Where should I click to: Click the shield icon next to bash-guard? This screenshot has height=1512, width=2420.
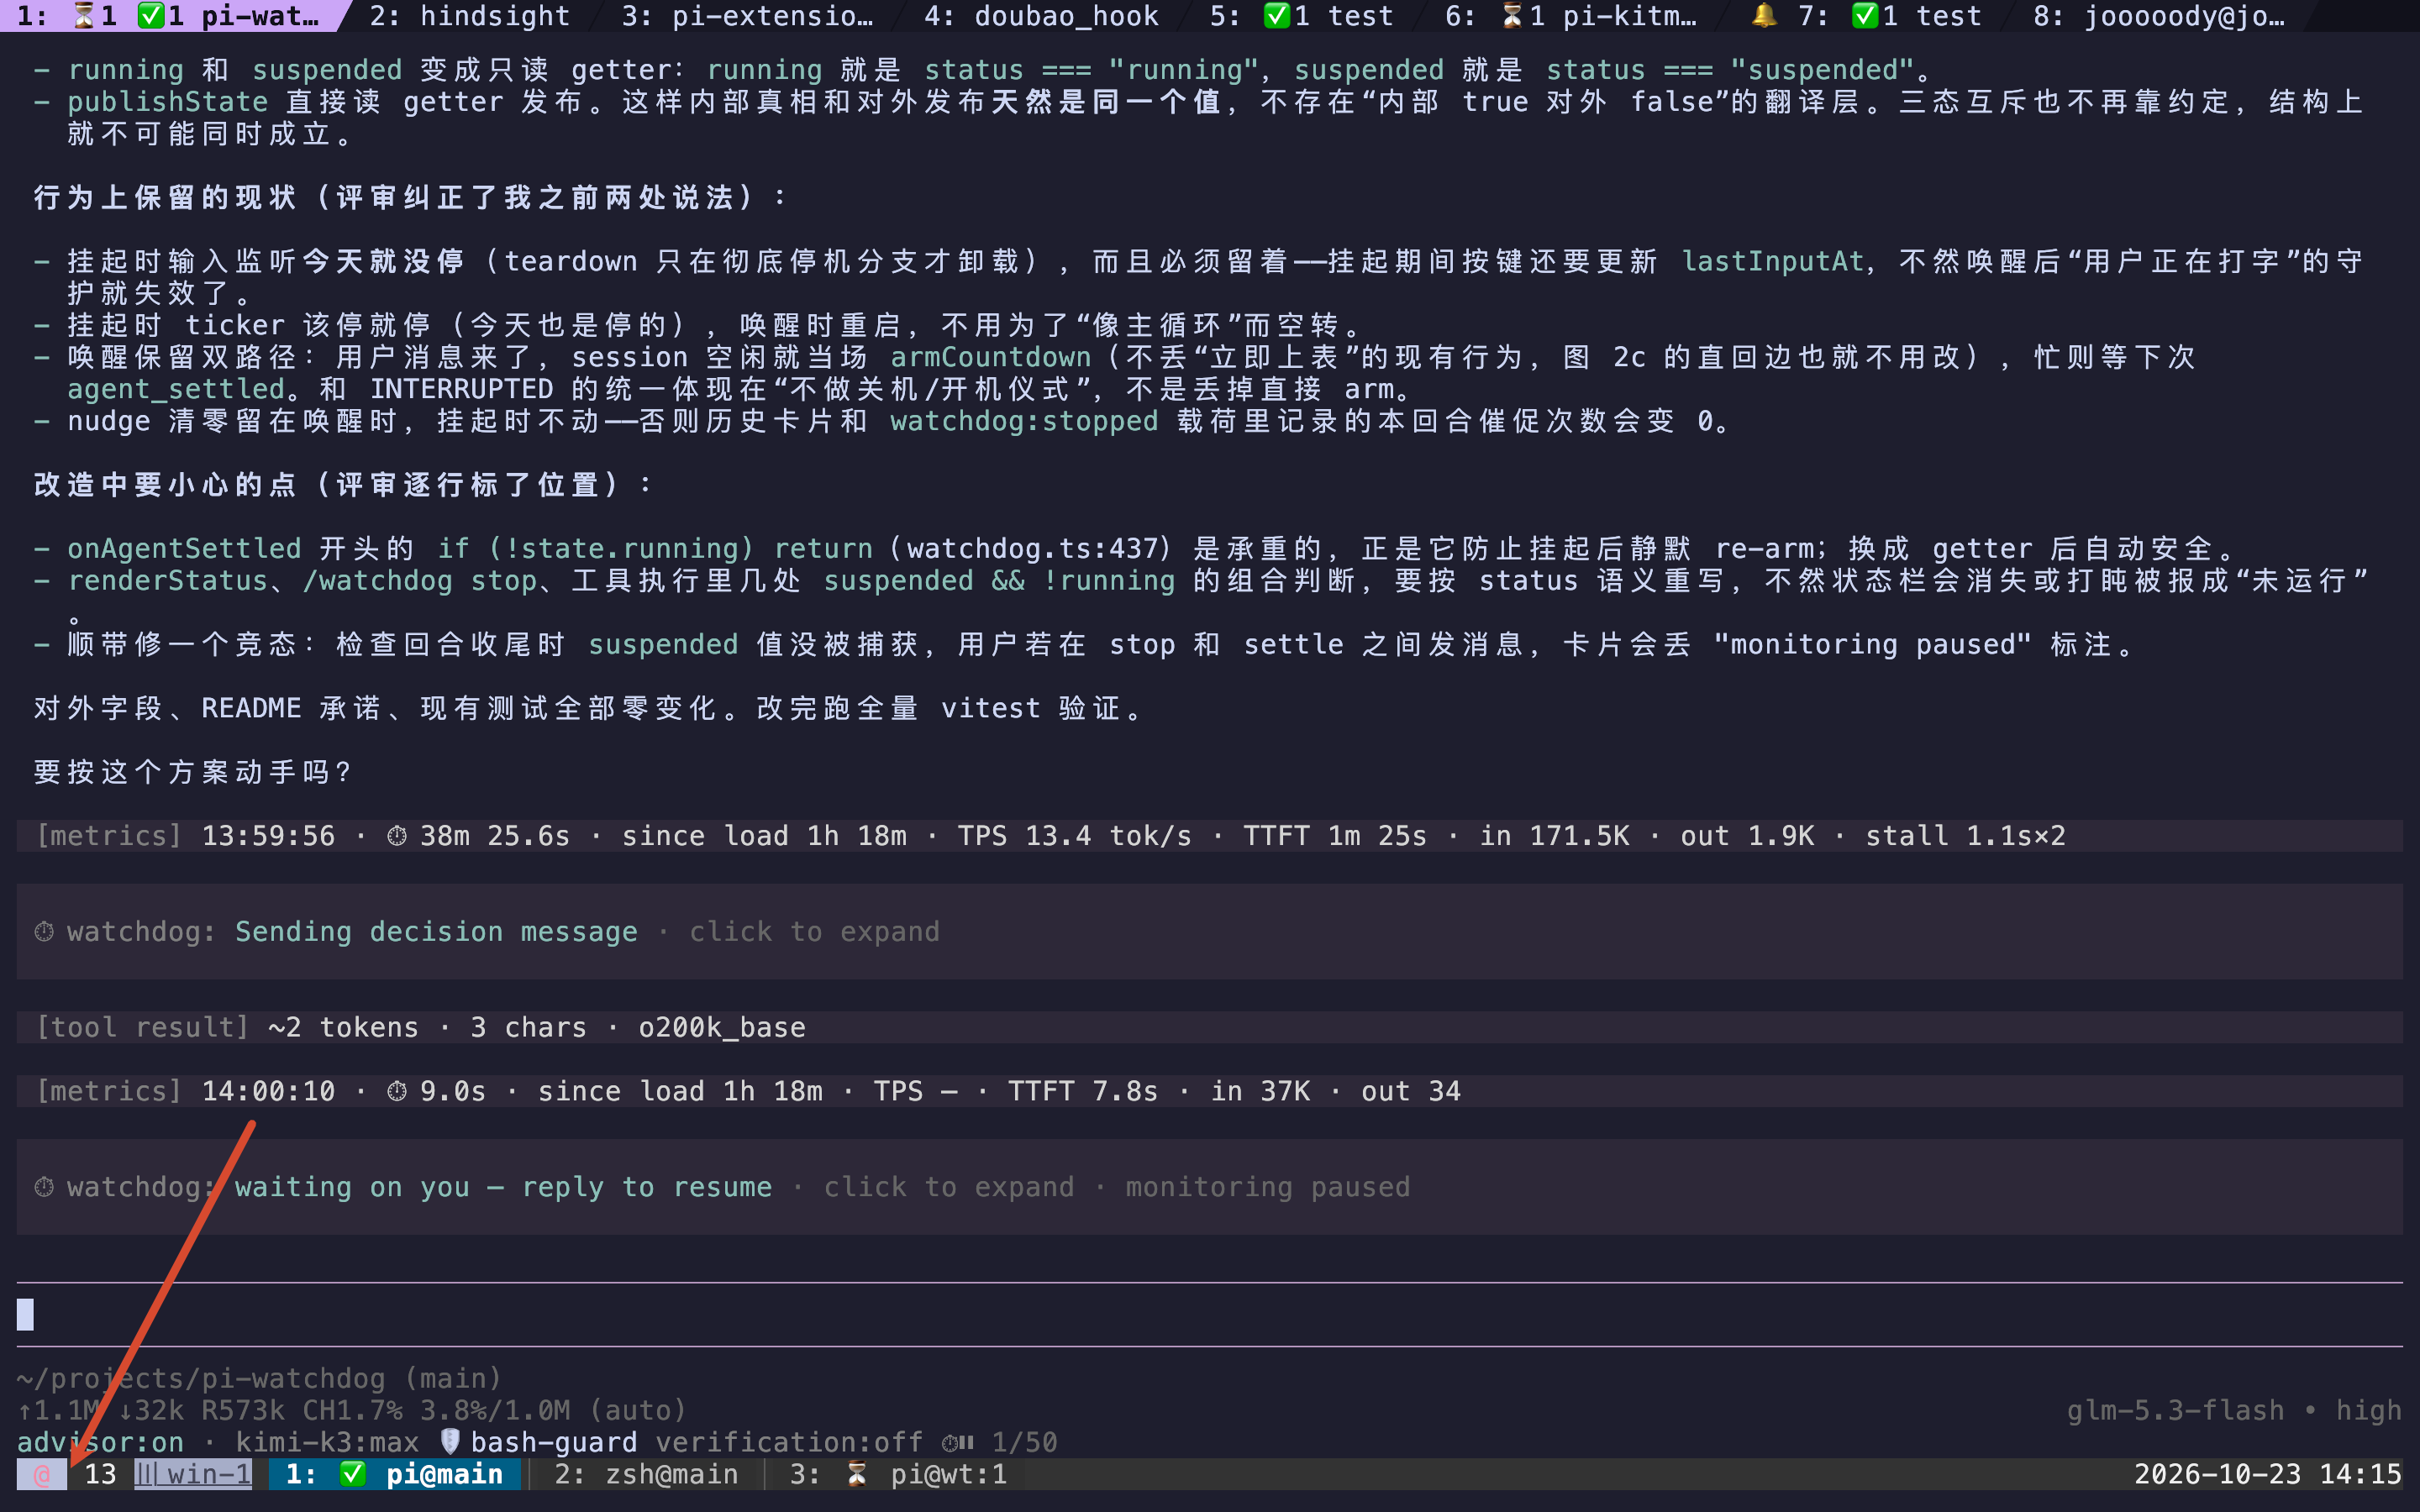pos(450,1442)
